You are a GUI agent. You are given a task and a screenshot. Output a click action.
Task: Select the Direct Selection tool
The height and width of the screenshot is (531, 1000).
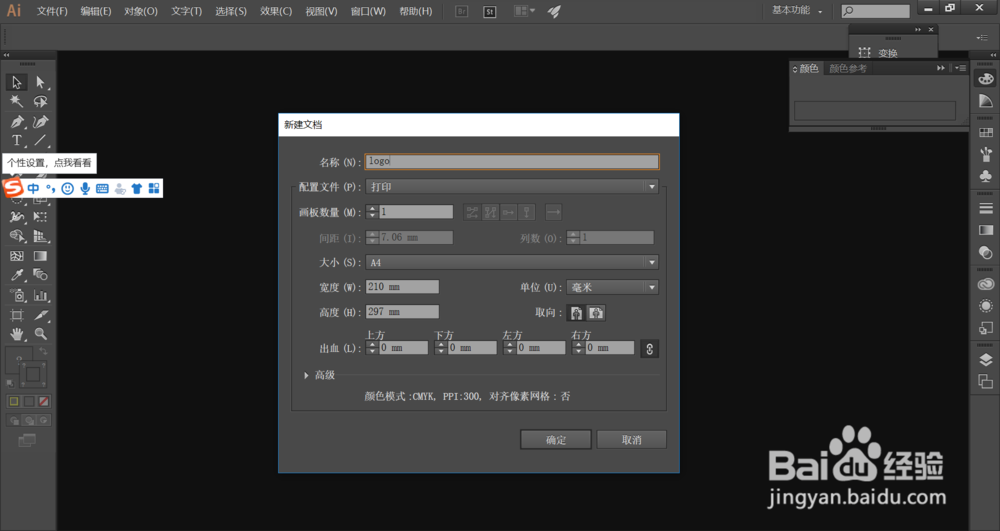[41, 82]
